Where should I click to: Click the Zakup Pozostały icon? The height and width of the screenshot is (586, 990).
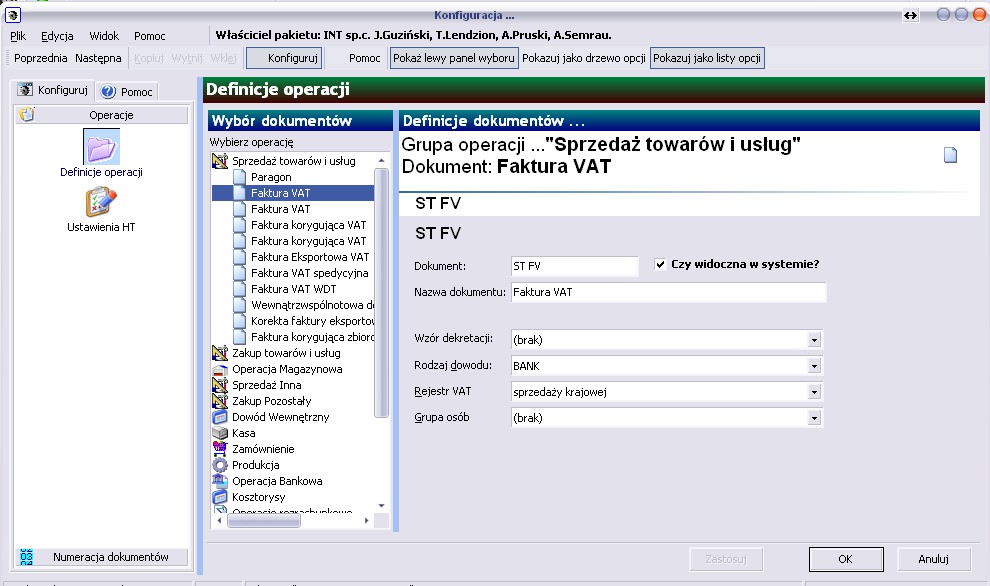[x=220, y=401]
